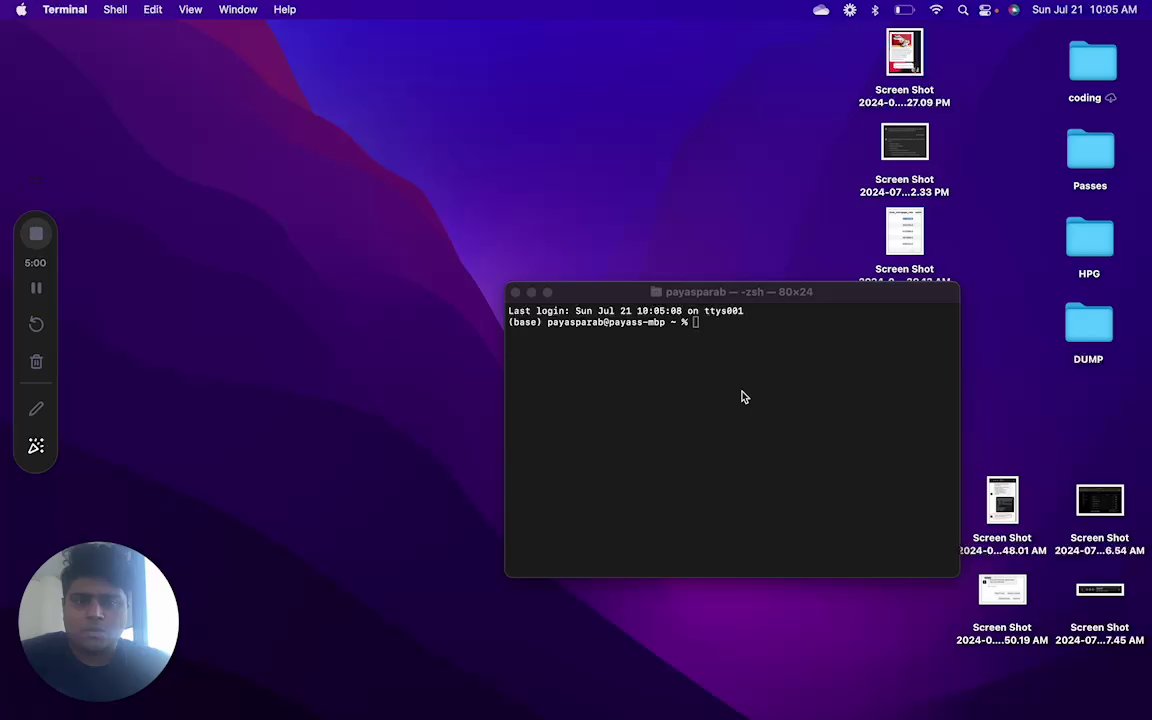Click the battery status icon

904,10
